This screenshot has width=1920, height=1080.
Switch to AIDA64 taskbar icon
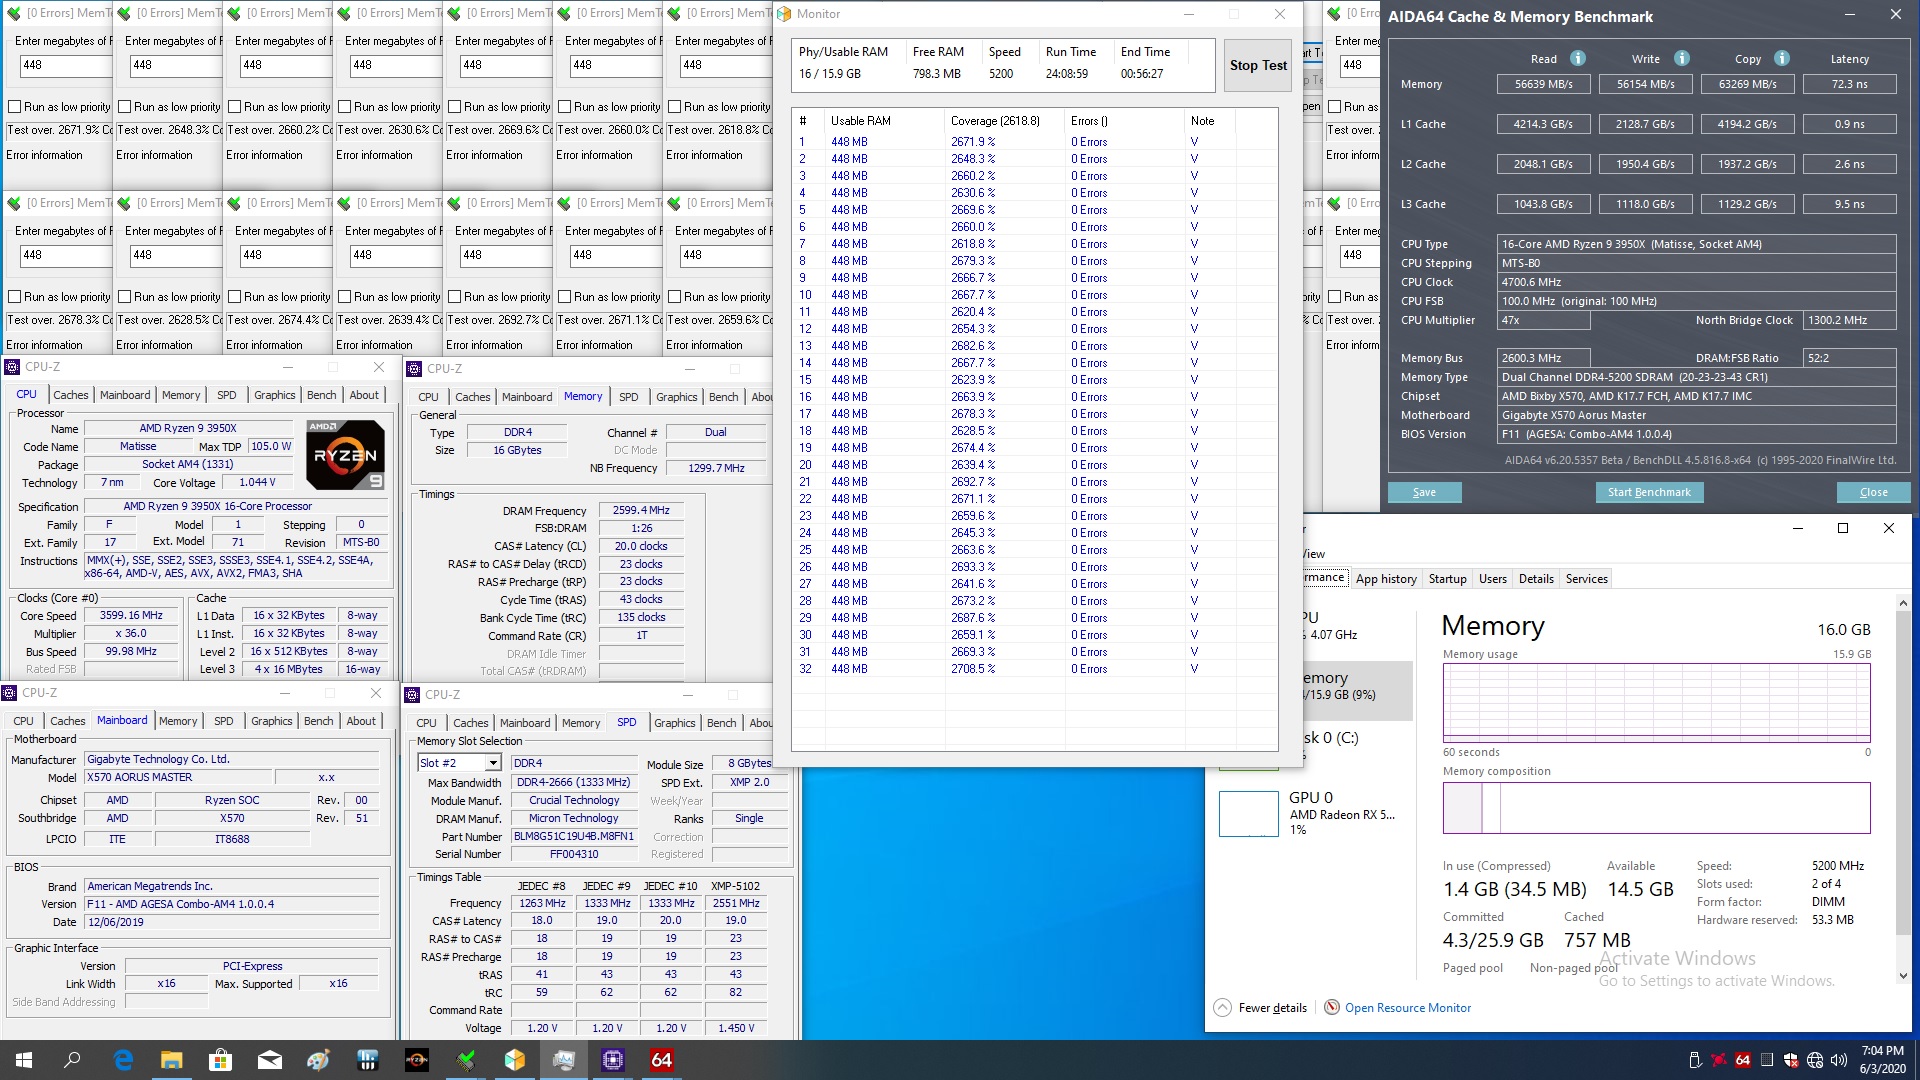point(662,1060)
